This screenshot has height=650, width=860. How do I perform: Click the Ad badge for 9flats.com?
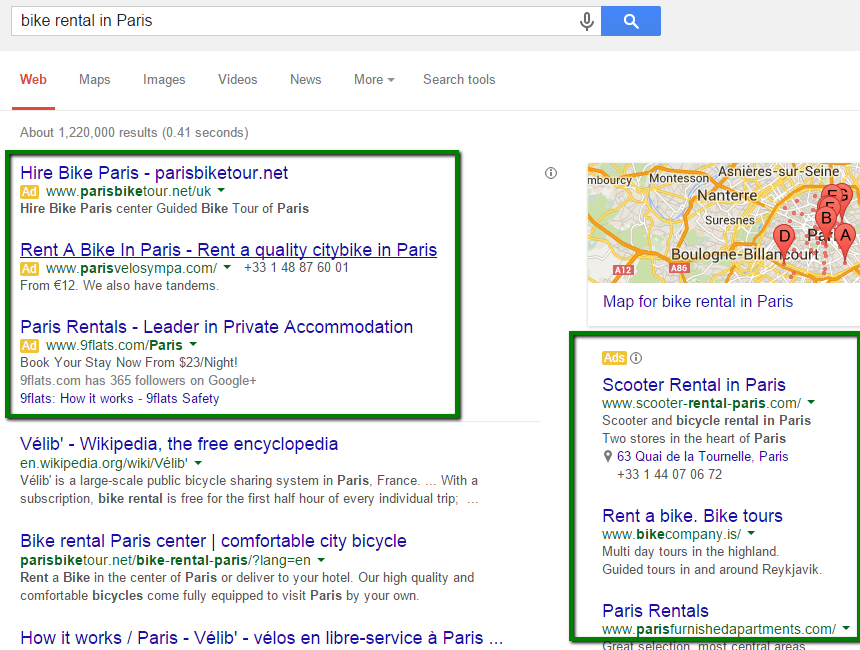(x=29, y=346)
